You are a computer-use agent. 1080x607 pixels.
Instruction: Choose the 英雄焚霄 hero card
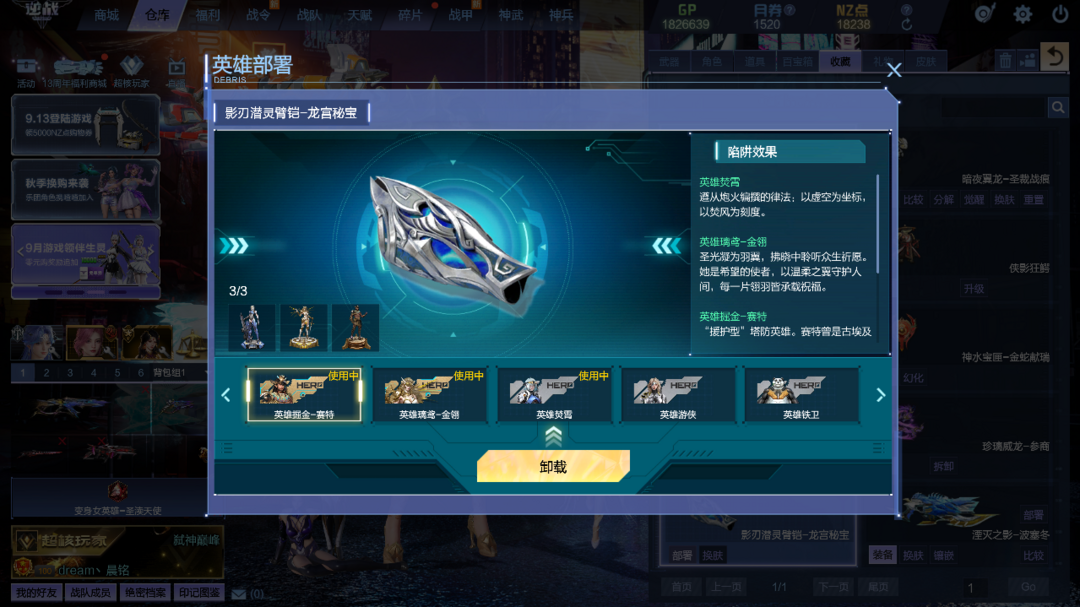click(x=554, y=394)
